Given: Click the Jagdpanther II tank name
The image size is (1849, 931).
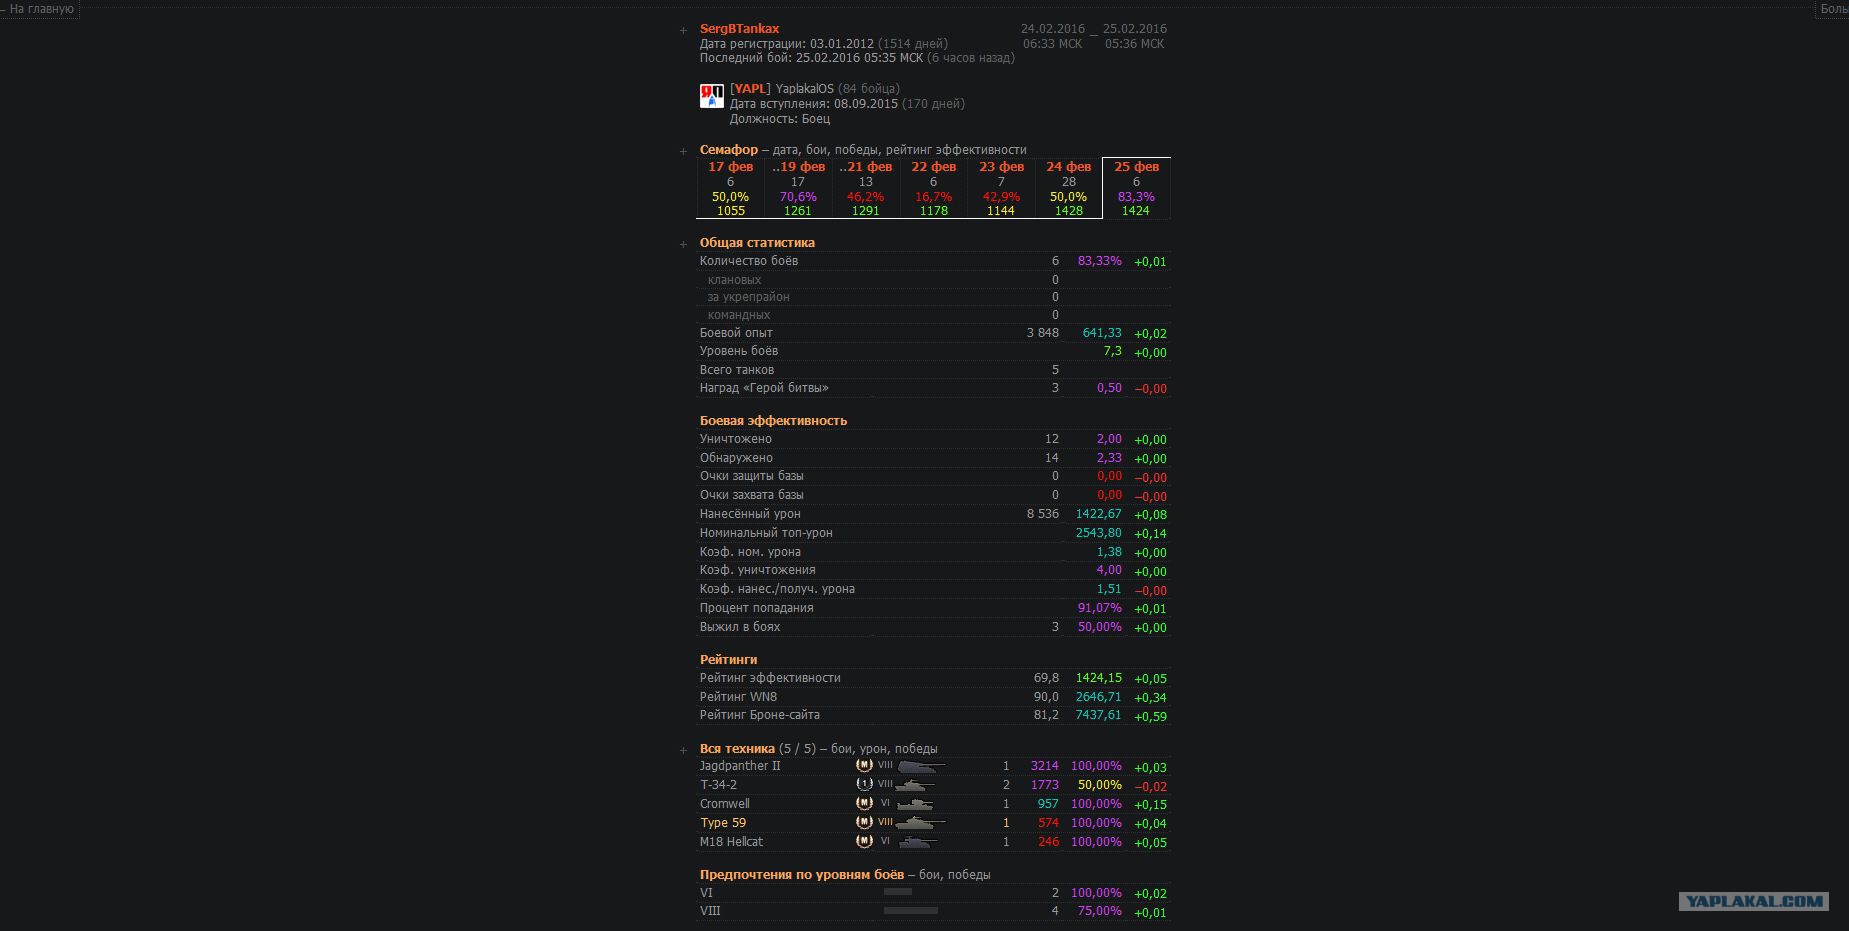Looking at the screenshot, I should [x=740, y=766].
